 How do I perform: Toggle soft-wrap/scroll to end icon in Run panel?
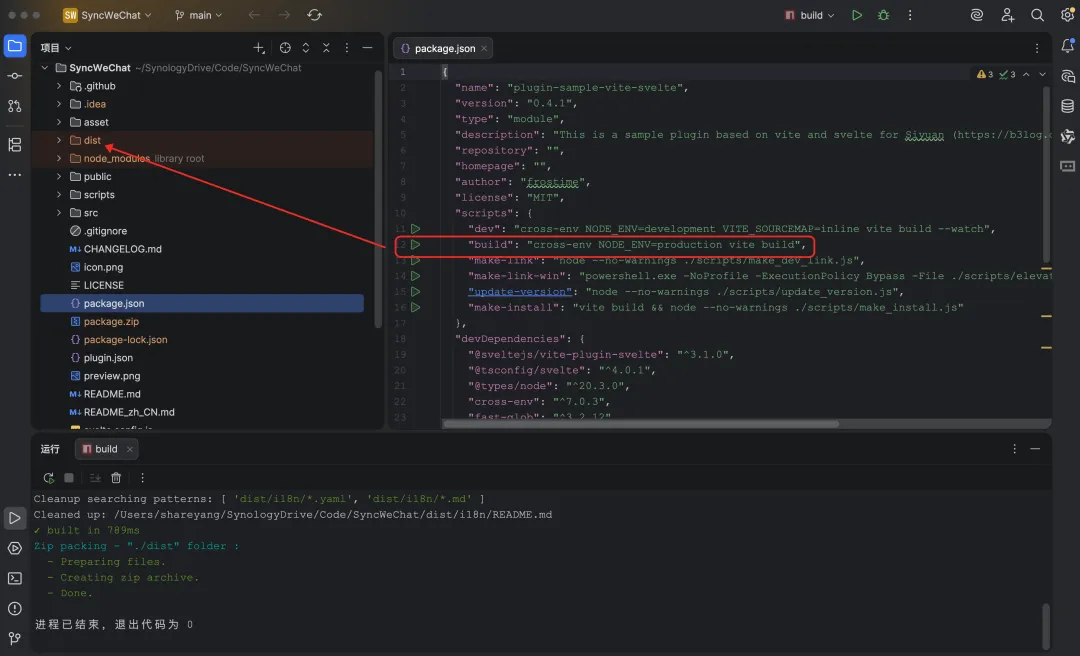(x=95, y=478)
